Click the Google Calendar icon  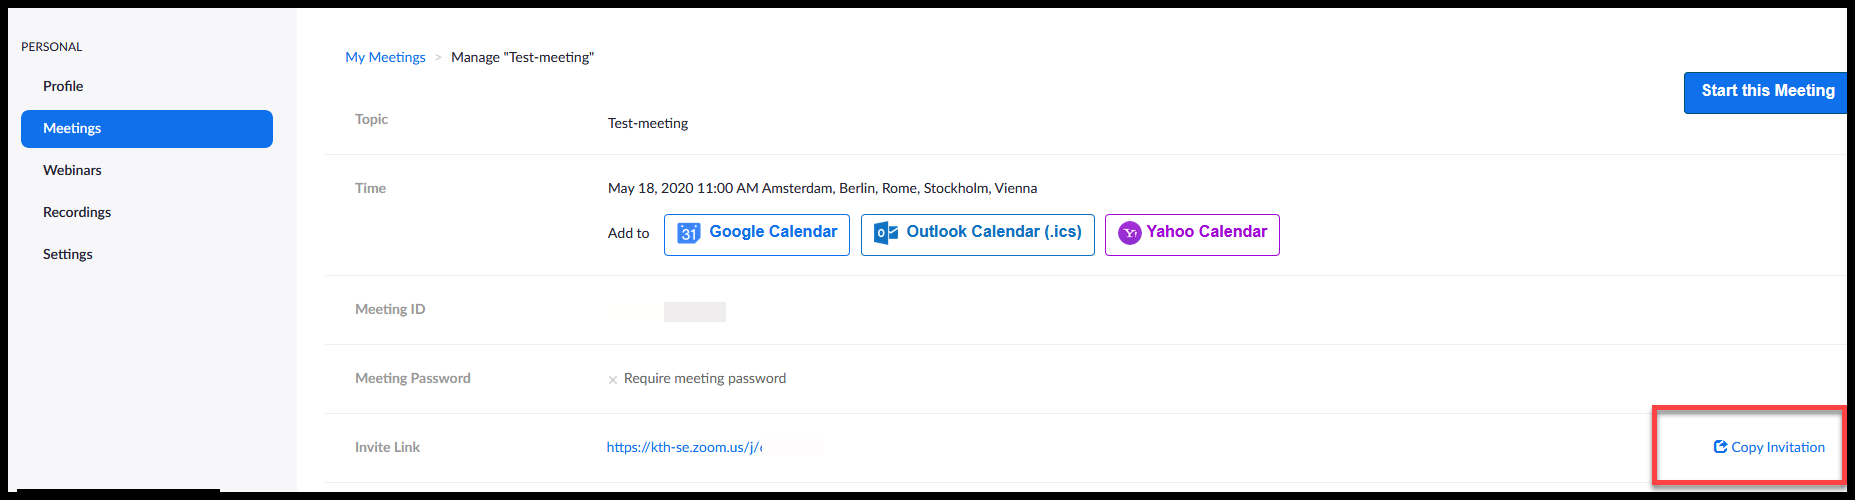(688, 233)
